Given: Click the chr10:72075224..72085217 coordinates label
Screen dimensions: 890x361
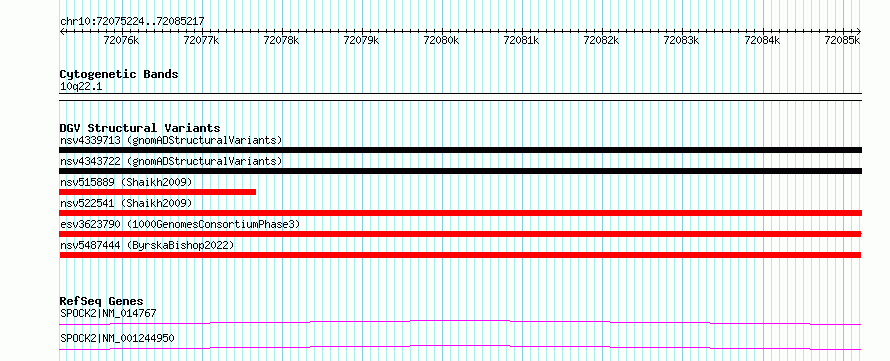Looking at the screenshot, I should click(x=132, y=21).
